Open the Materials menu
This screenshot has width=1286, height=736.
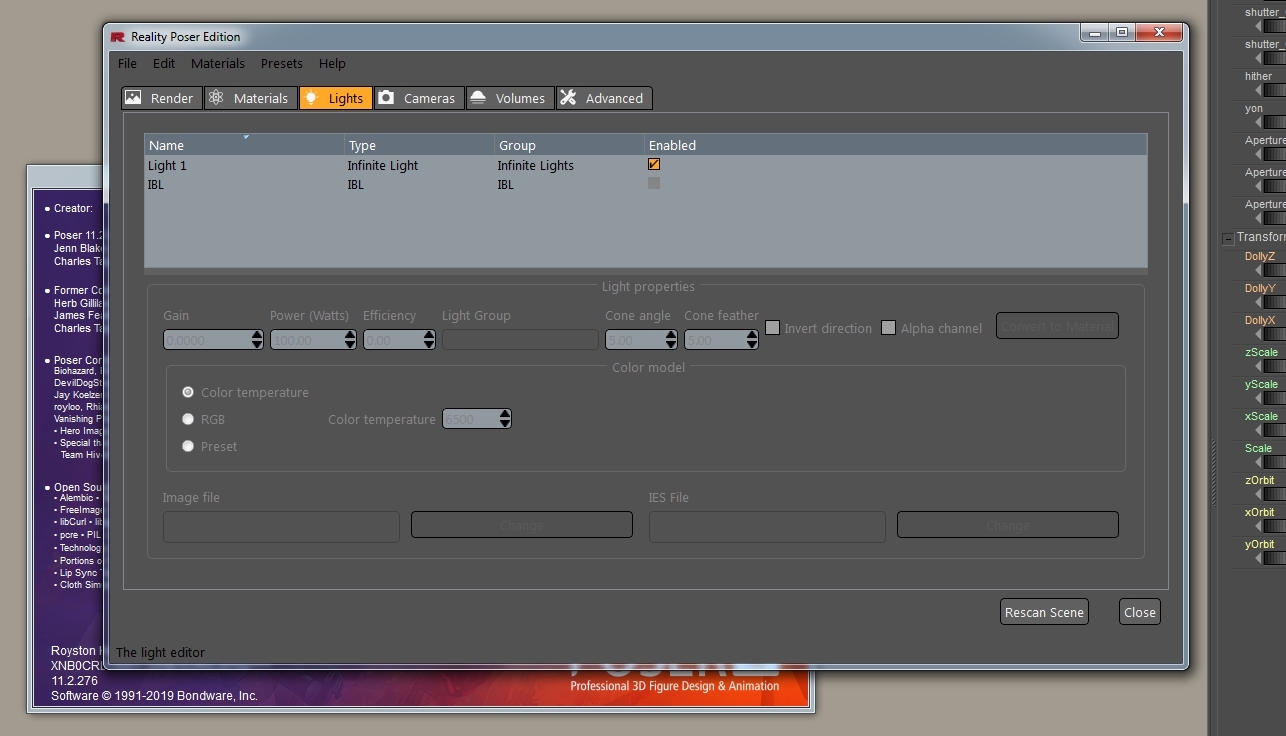click(218, 63)
